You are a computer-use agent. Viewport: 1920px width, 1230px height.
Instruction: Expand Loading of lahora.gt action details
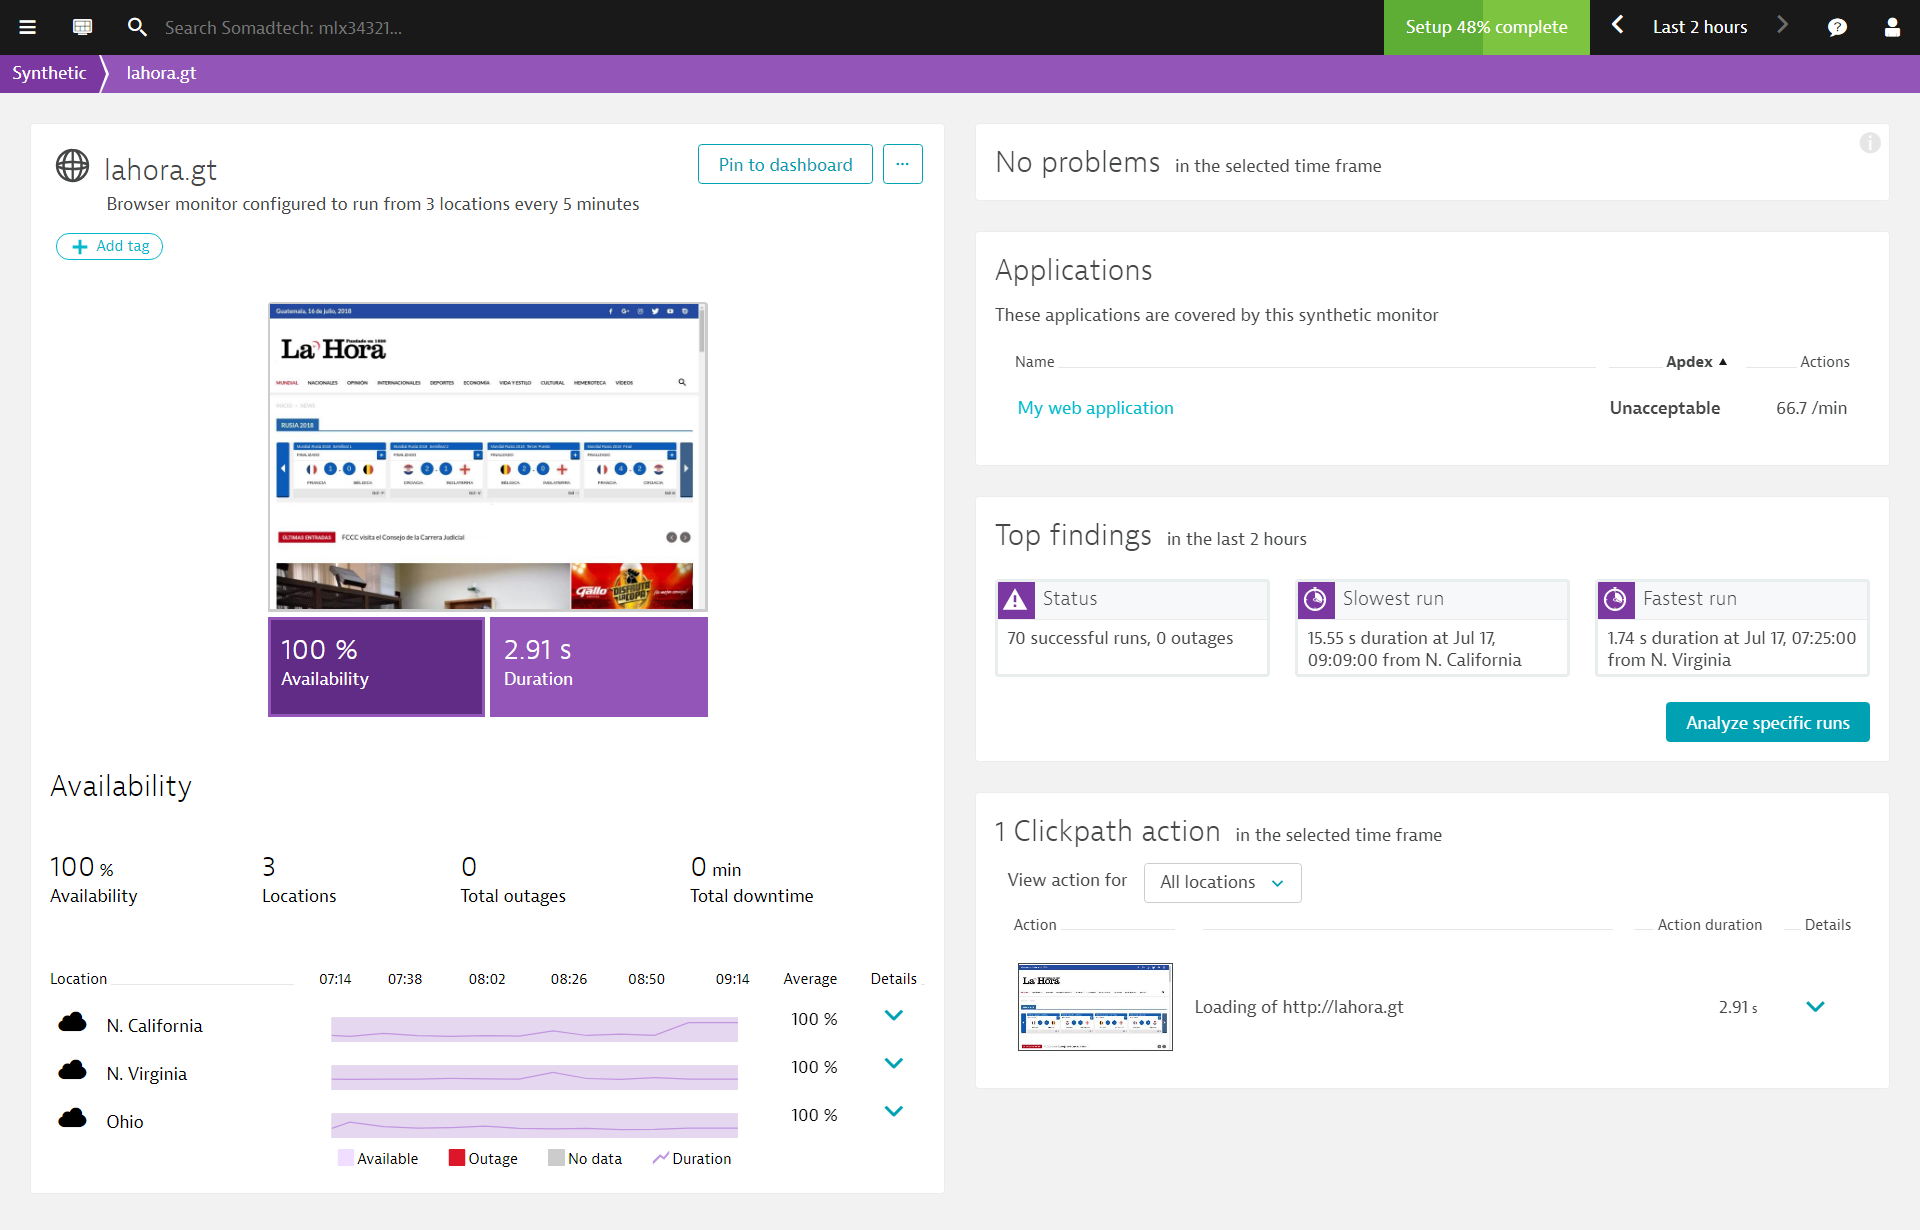tap(1815, 1007)
